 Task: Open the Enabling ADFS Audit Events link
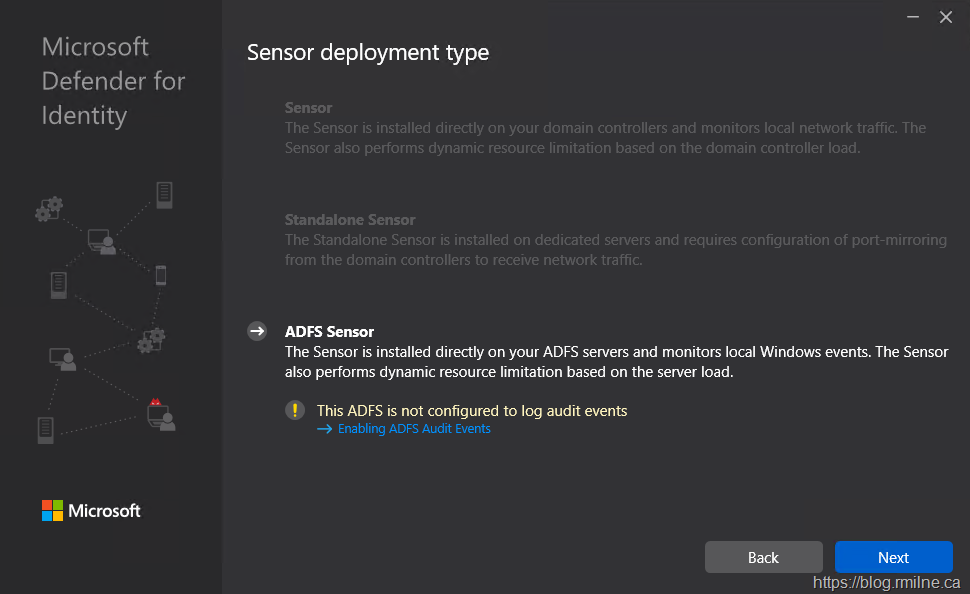coord(414,429)
